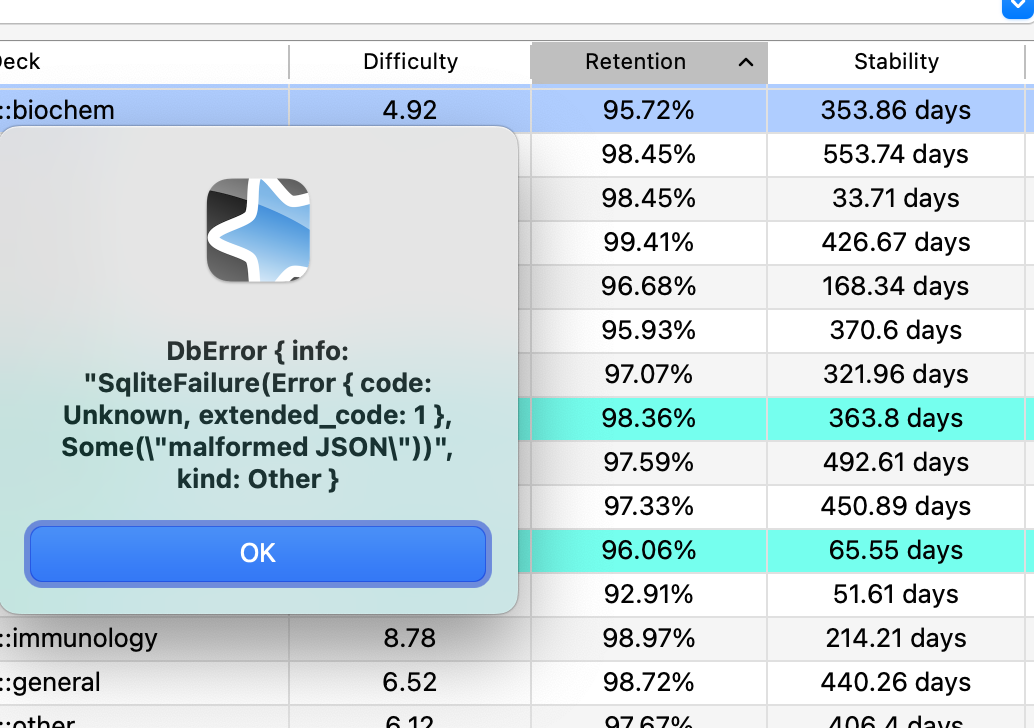This screenshot has width=1034, height=728.
Task: Sort the table by the Stability column
Action: tap(896, 61)
